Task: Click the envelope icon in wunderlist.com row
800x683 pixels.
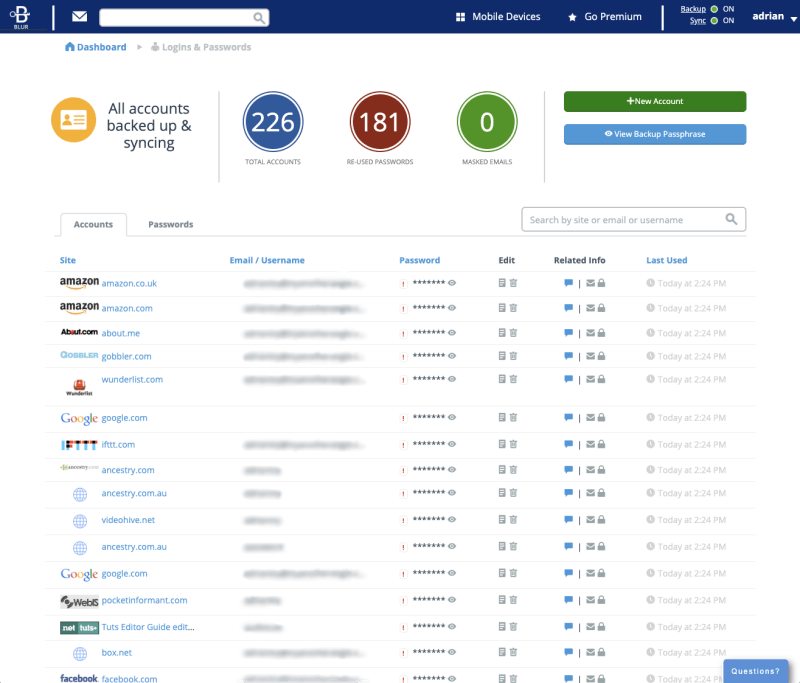Action: click(x=590, y=379)
